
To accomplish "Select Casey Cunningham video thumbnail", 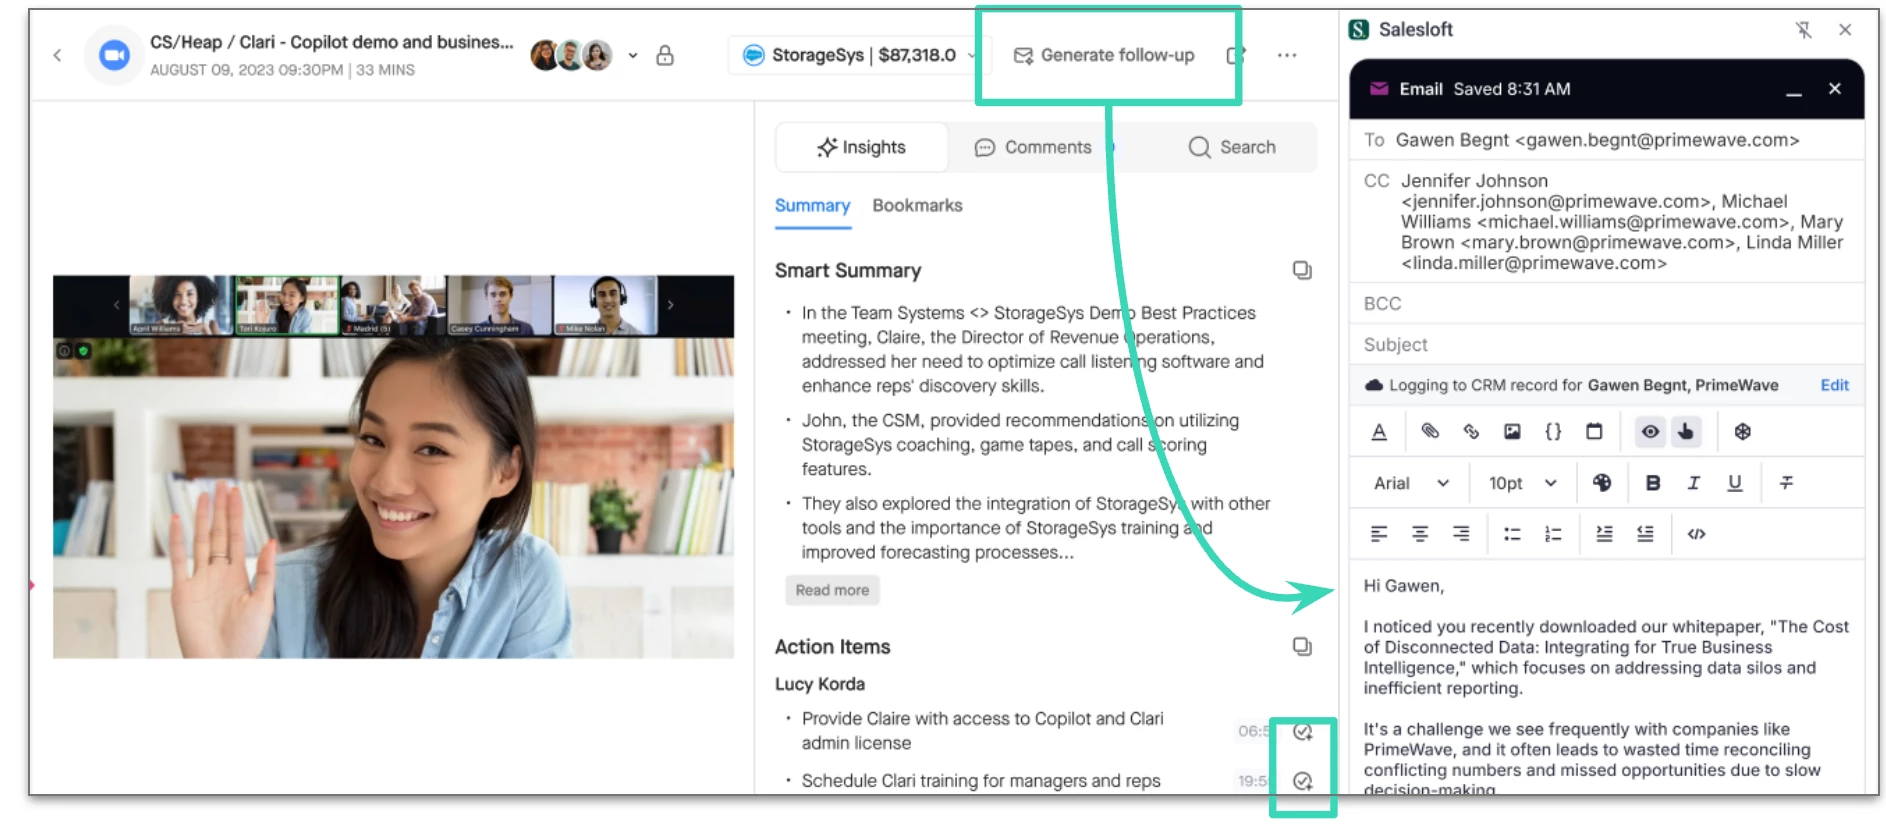I will coord(499,305).
